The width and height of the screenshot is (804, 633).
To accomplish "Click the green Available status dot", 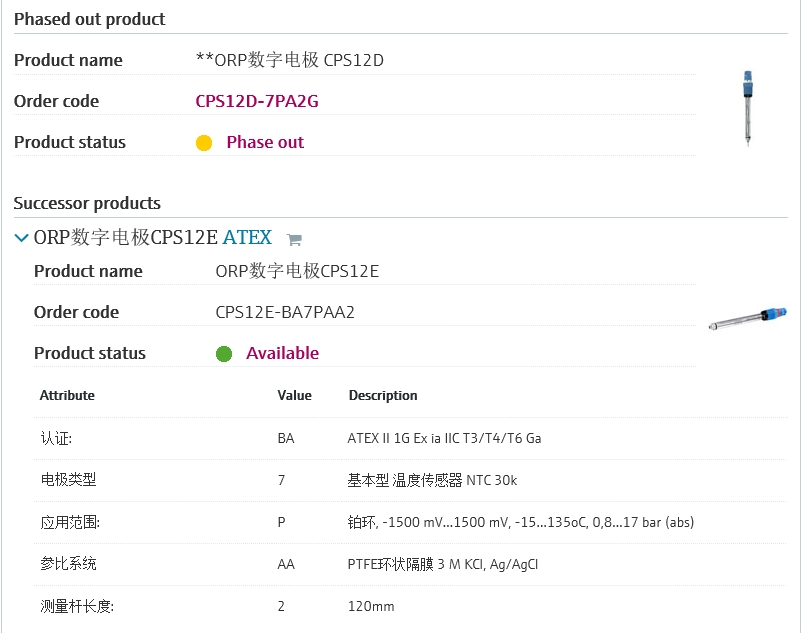I will [224, 354].
